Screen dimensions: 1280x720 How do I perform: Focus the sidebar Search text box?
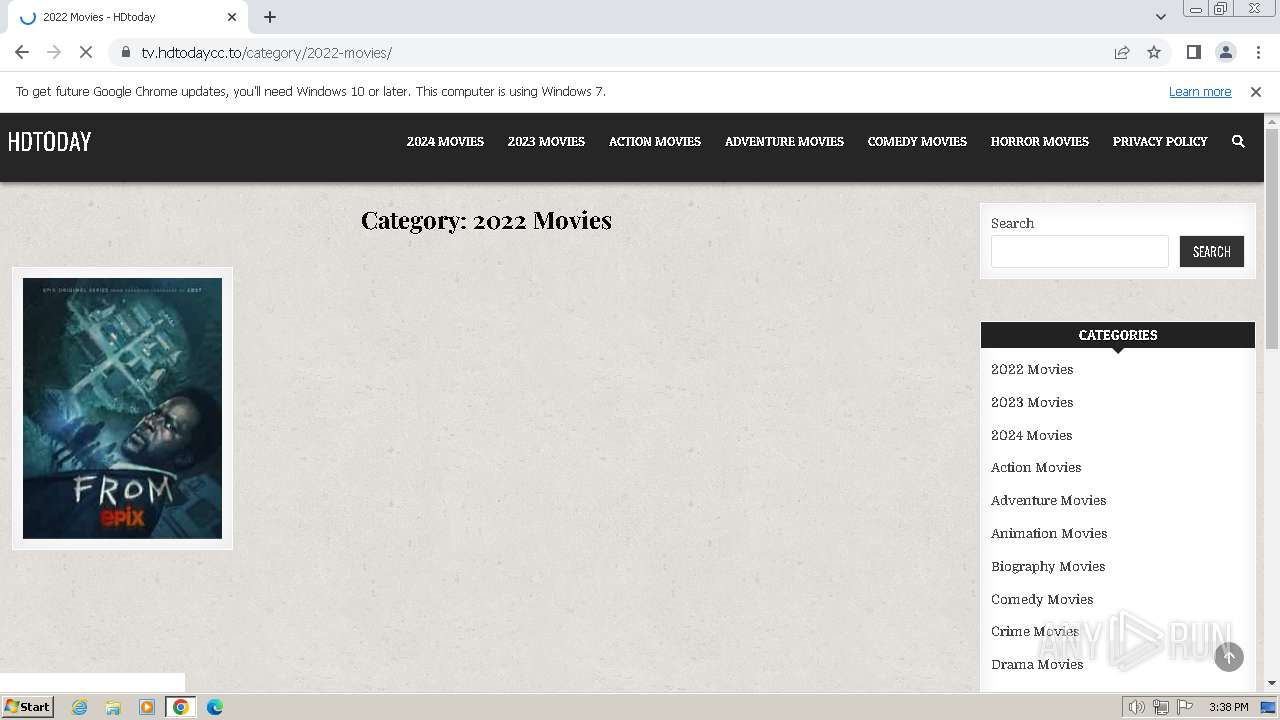[x=1079, y=251]
